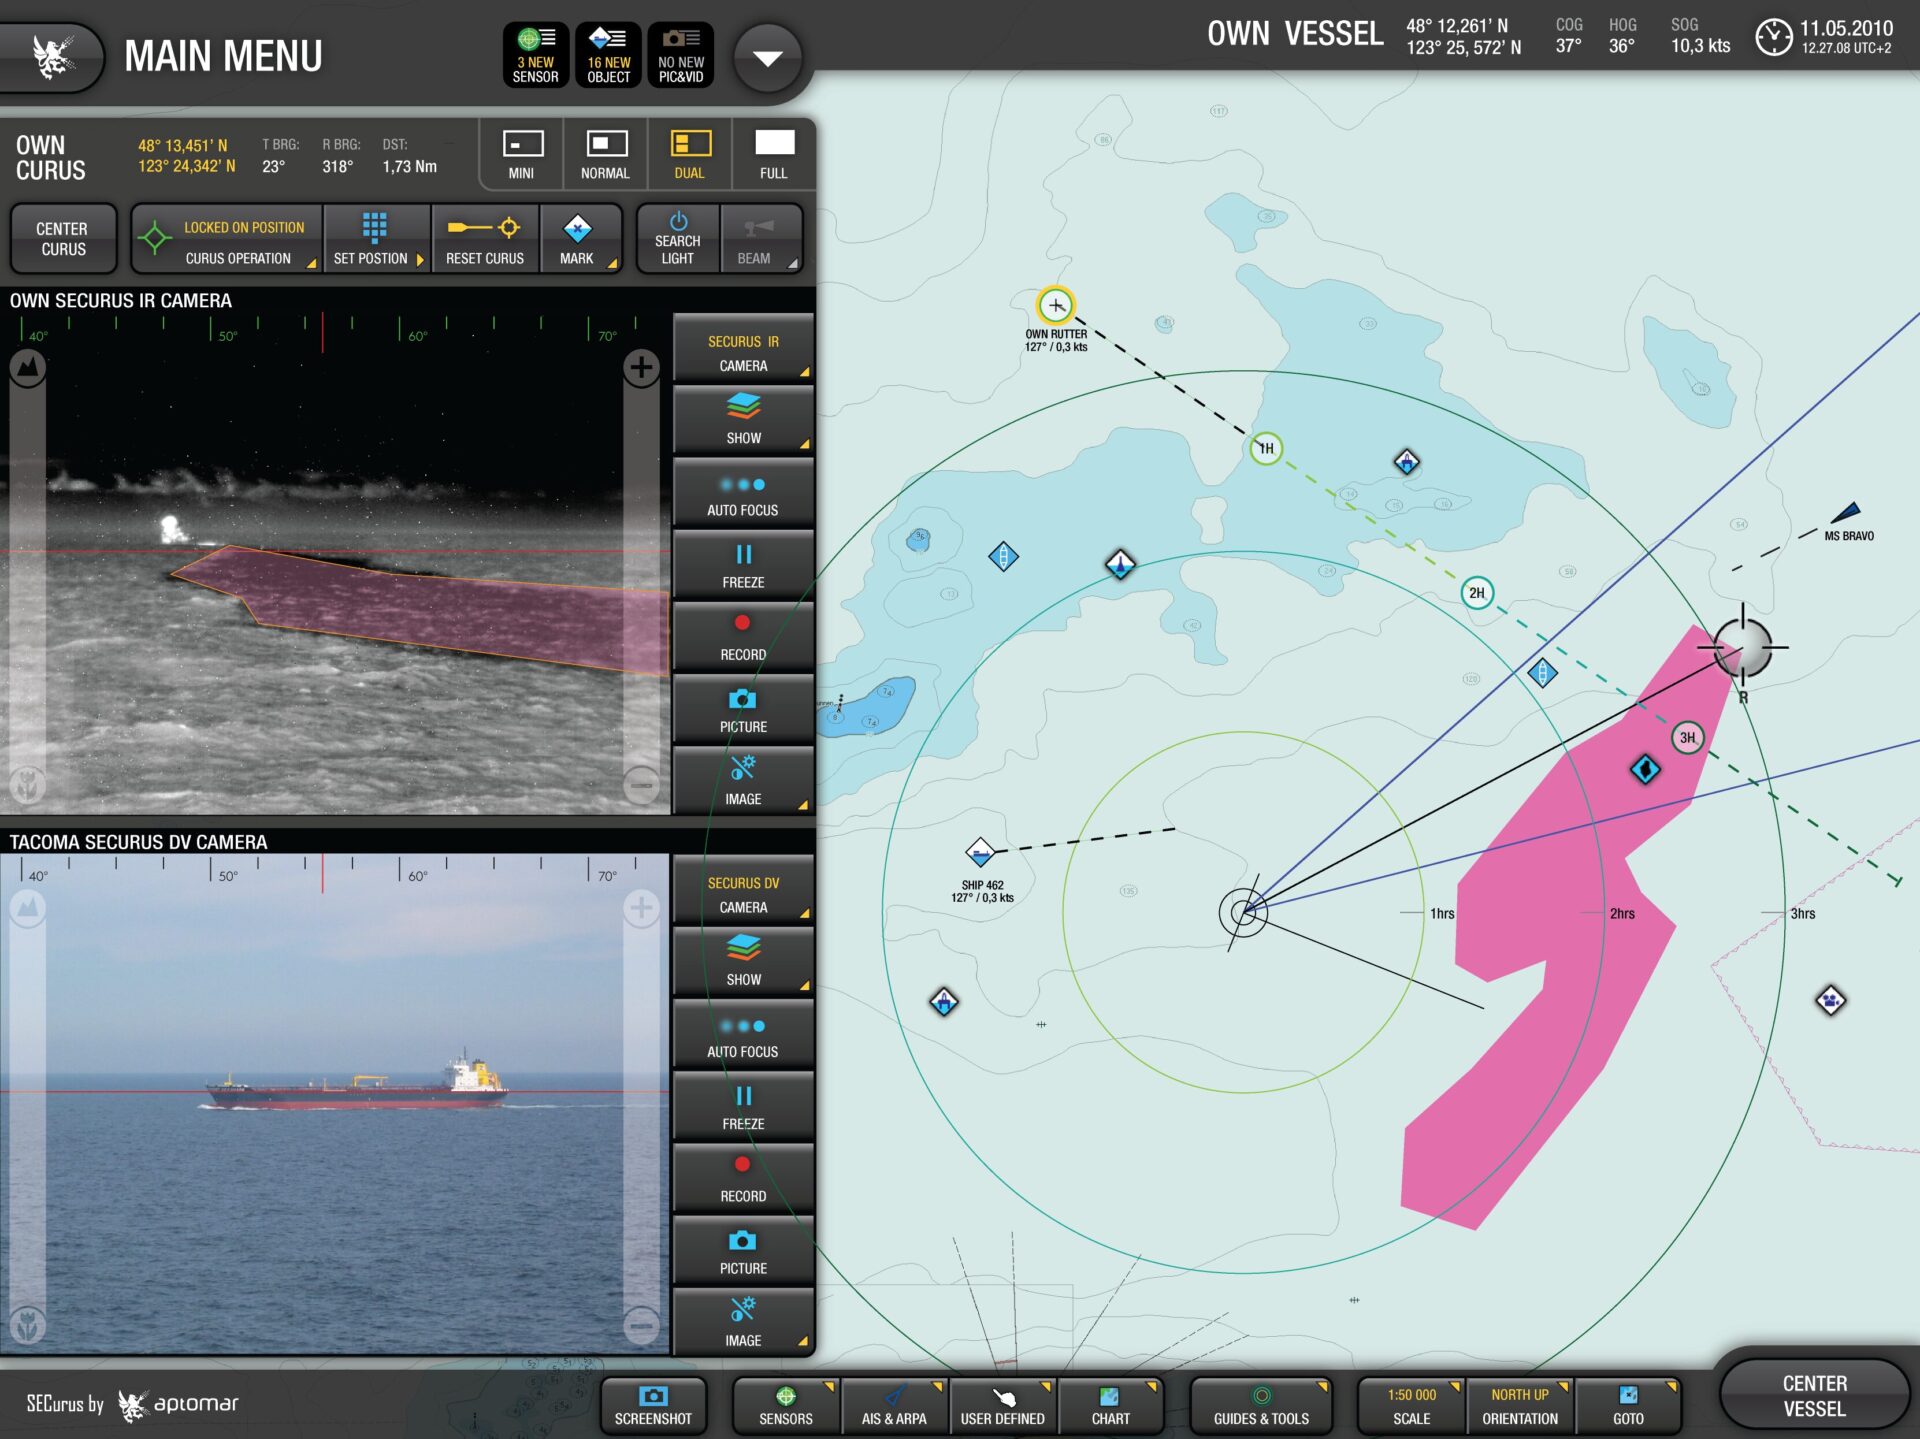
Task: Open the Beam options
Action: pyautogui.click(x=761, y=239)
